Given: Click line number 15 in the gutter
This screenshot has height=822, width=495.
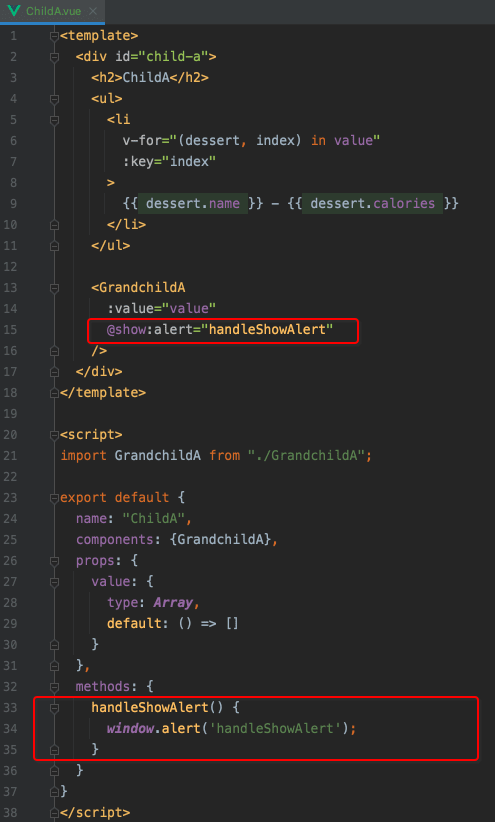Looking at the screenshot, I should point(11,330).
